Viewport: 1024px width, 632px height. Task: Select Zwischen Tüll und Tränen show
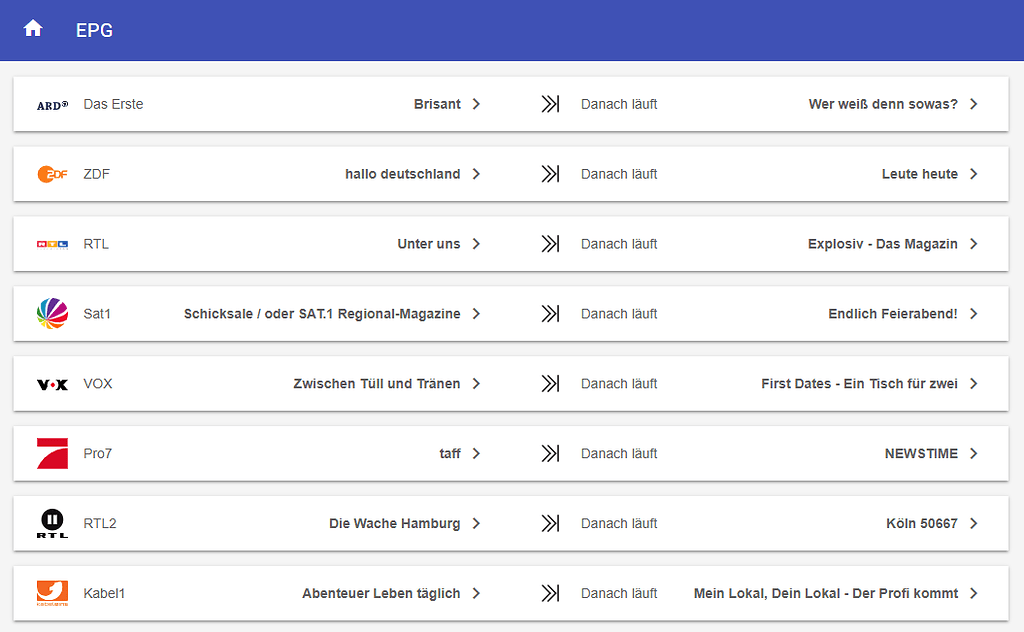tap(376, 384)
